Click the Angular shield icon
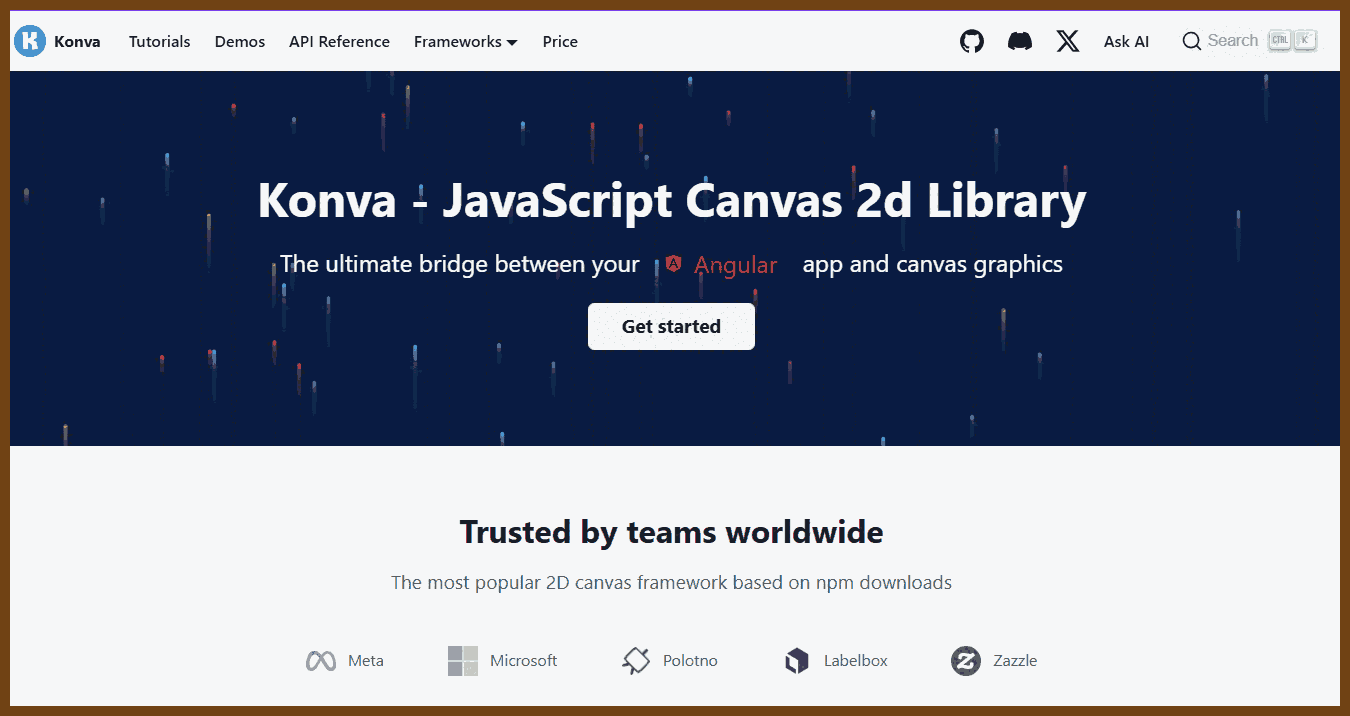 point(675,265)
